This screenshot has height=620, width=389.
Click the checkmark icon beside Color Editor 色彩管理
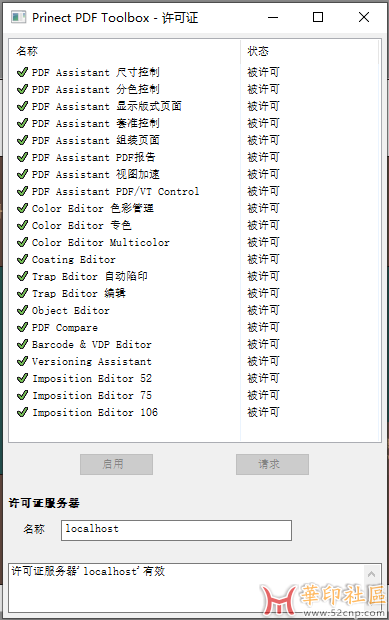(x=22, y=208)
